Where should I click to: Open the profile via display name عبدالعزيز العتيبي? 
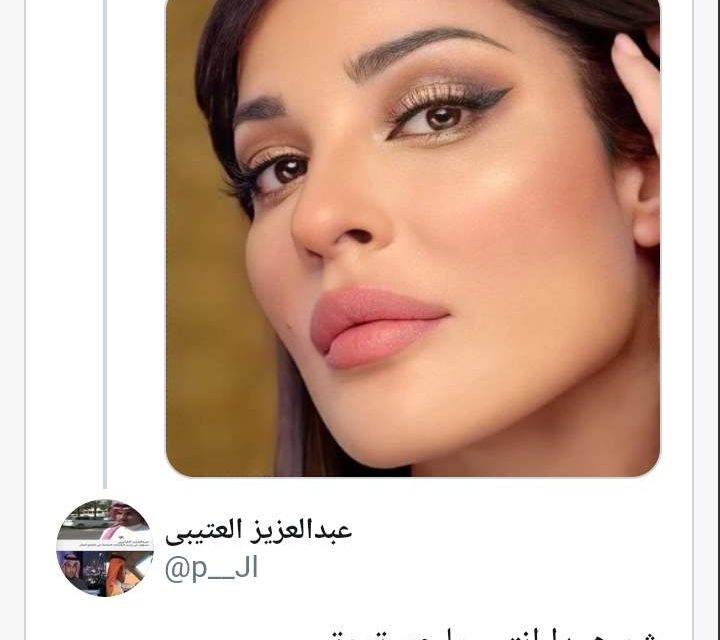[x=259, y=531]
